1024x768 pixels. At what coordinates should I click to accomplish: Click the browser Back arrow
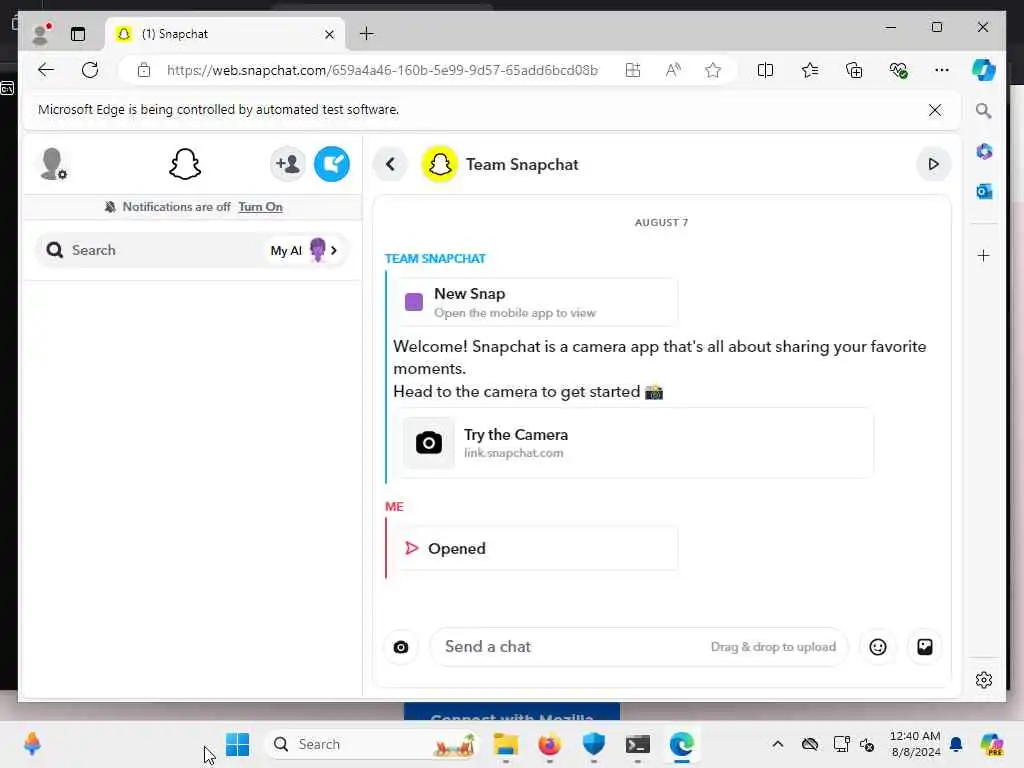(x=46, y=70)
